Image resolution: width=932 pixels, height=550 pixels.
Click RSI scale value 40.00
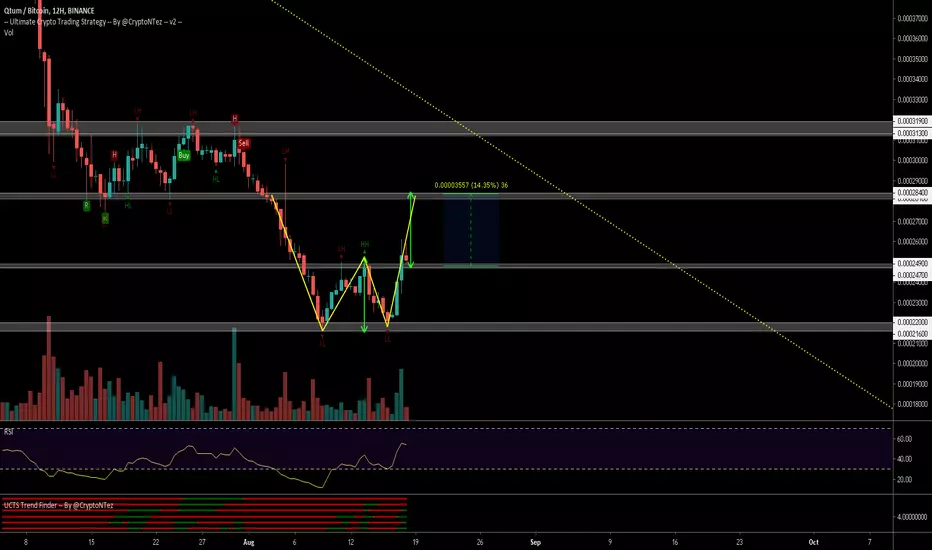(904, 459)
